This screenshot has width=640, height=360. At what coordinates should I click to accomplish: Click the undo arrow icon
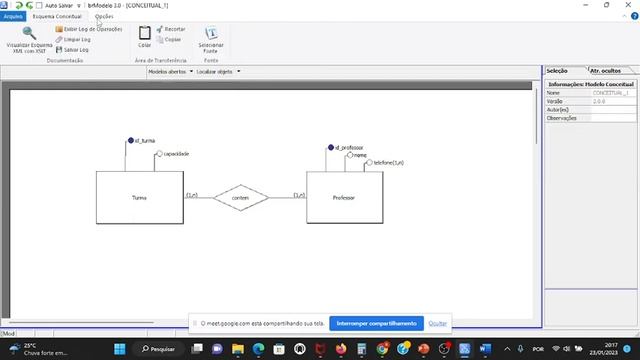19,5
